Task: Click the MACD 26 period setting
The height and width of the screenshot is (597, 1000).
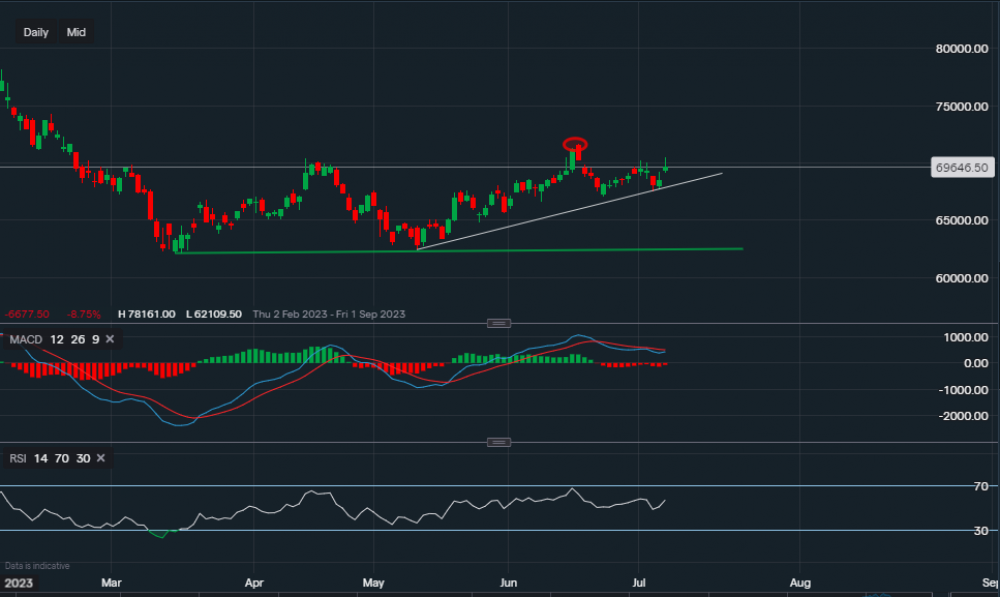Action: [x=74, y=340]
